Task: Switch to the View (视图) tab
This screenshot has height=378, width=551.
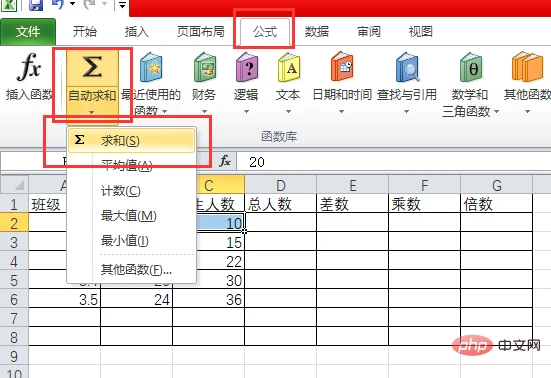Action: point(421,32)
